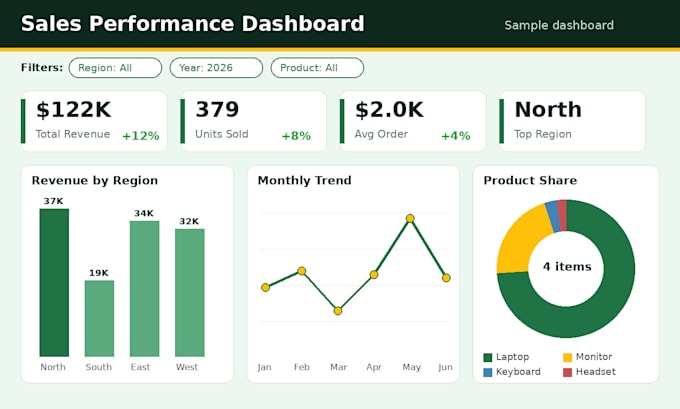Click the Product Share chart title
The width and height of the screenshot is (680, 409).
tap(530, 180)
